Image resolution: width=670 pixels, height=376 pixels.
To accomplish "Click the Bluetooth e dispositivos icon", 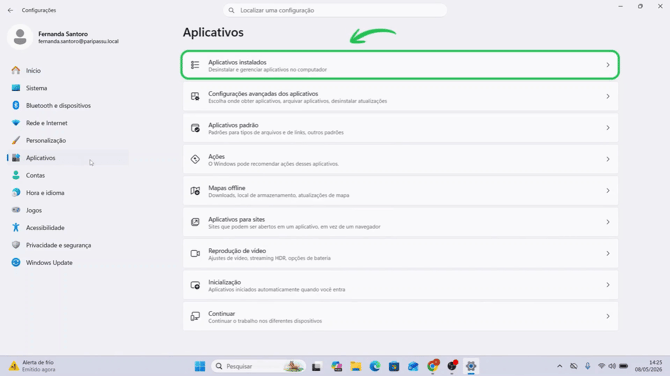I will (x=16, y=105).
